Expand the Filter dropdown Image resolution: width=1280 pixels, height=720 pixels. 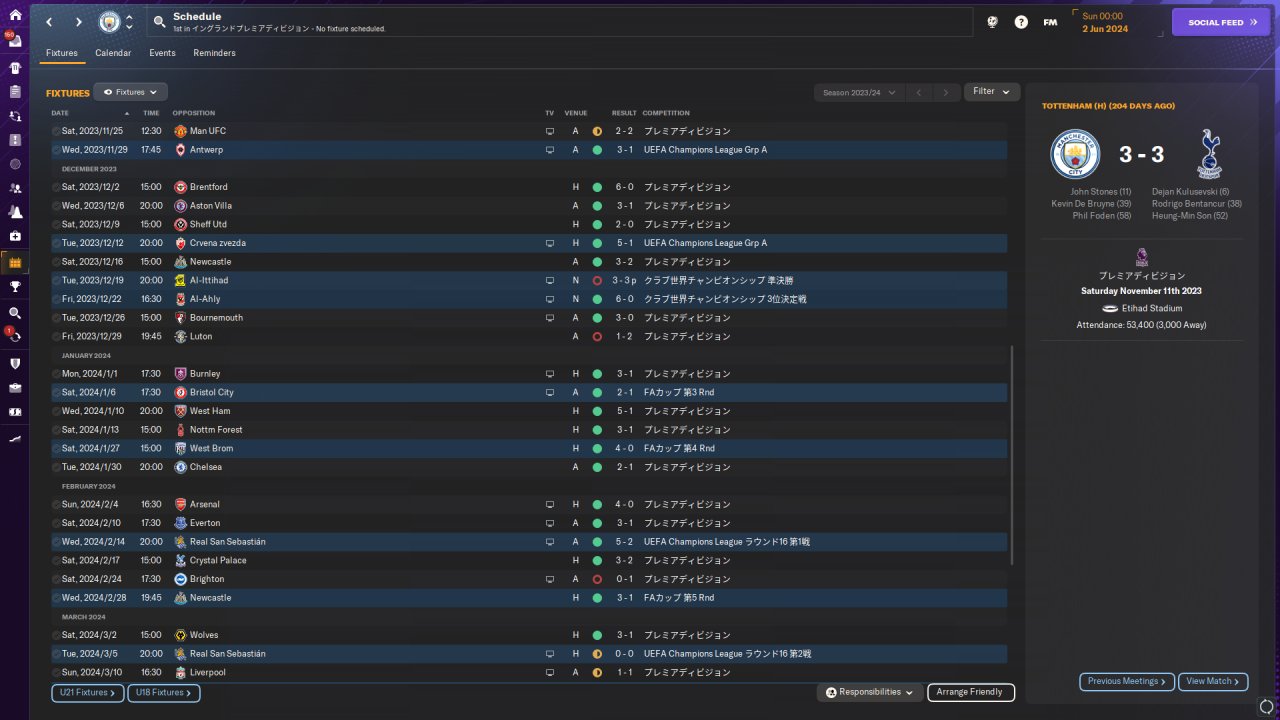[992, 92]
